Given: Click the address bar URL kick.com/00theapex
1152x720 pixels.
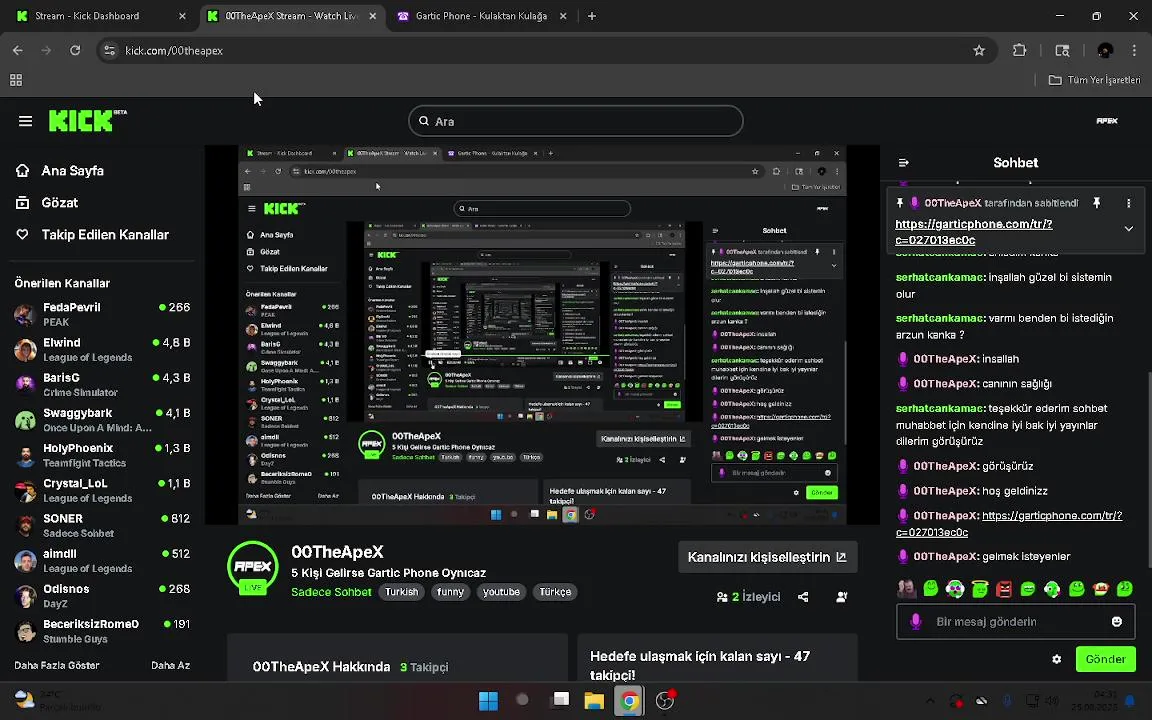Looking at the screenshot, I should coord(174,51).
